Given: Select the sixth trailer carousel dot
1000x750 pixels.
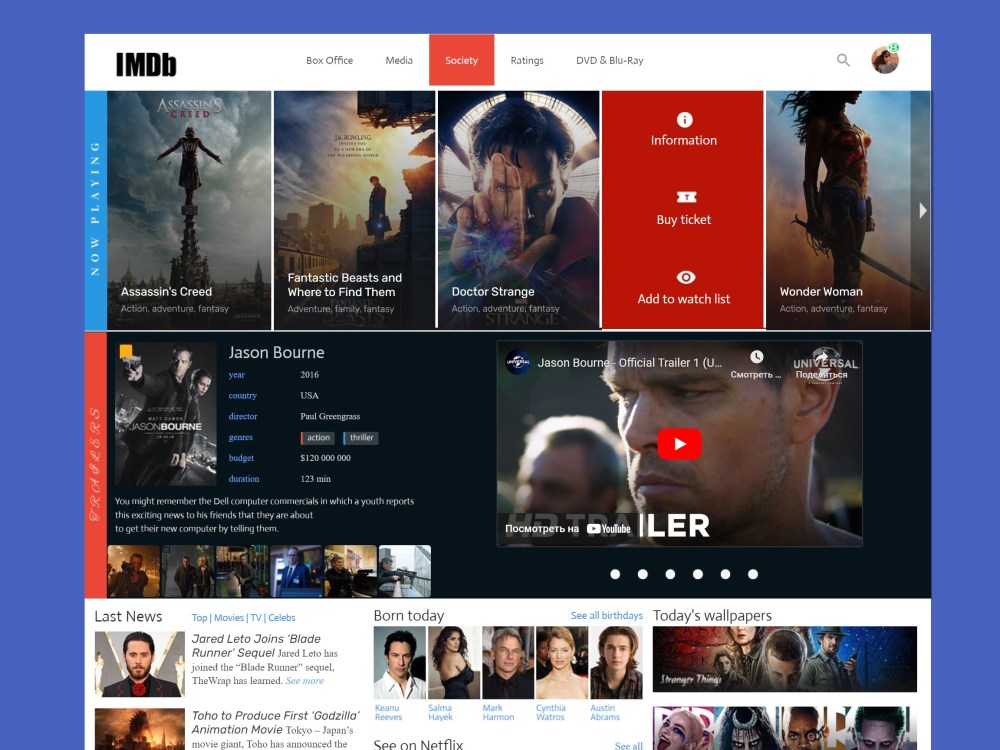Looking at the screenshot, I should point(753,574).
